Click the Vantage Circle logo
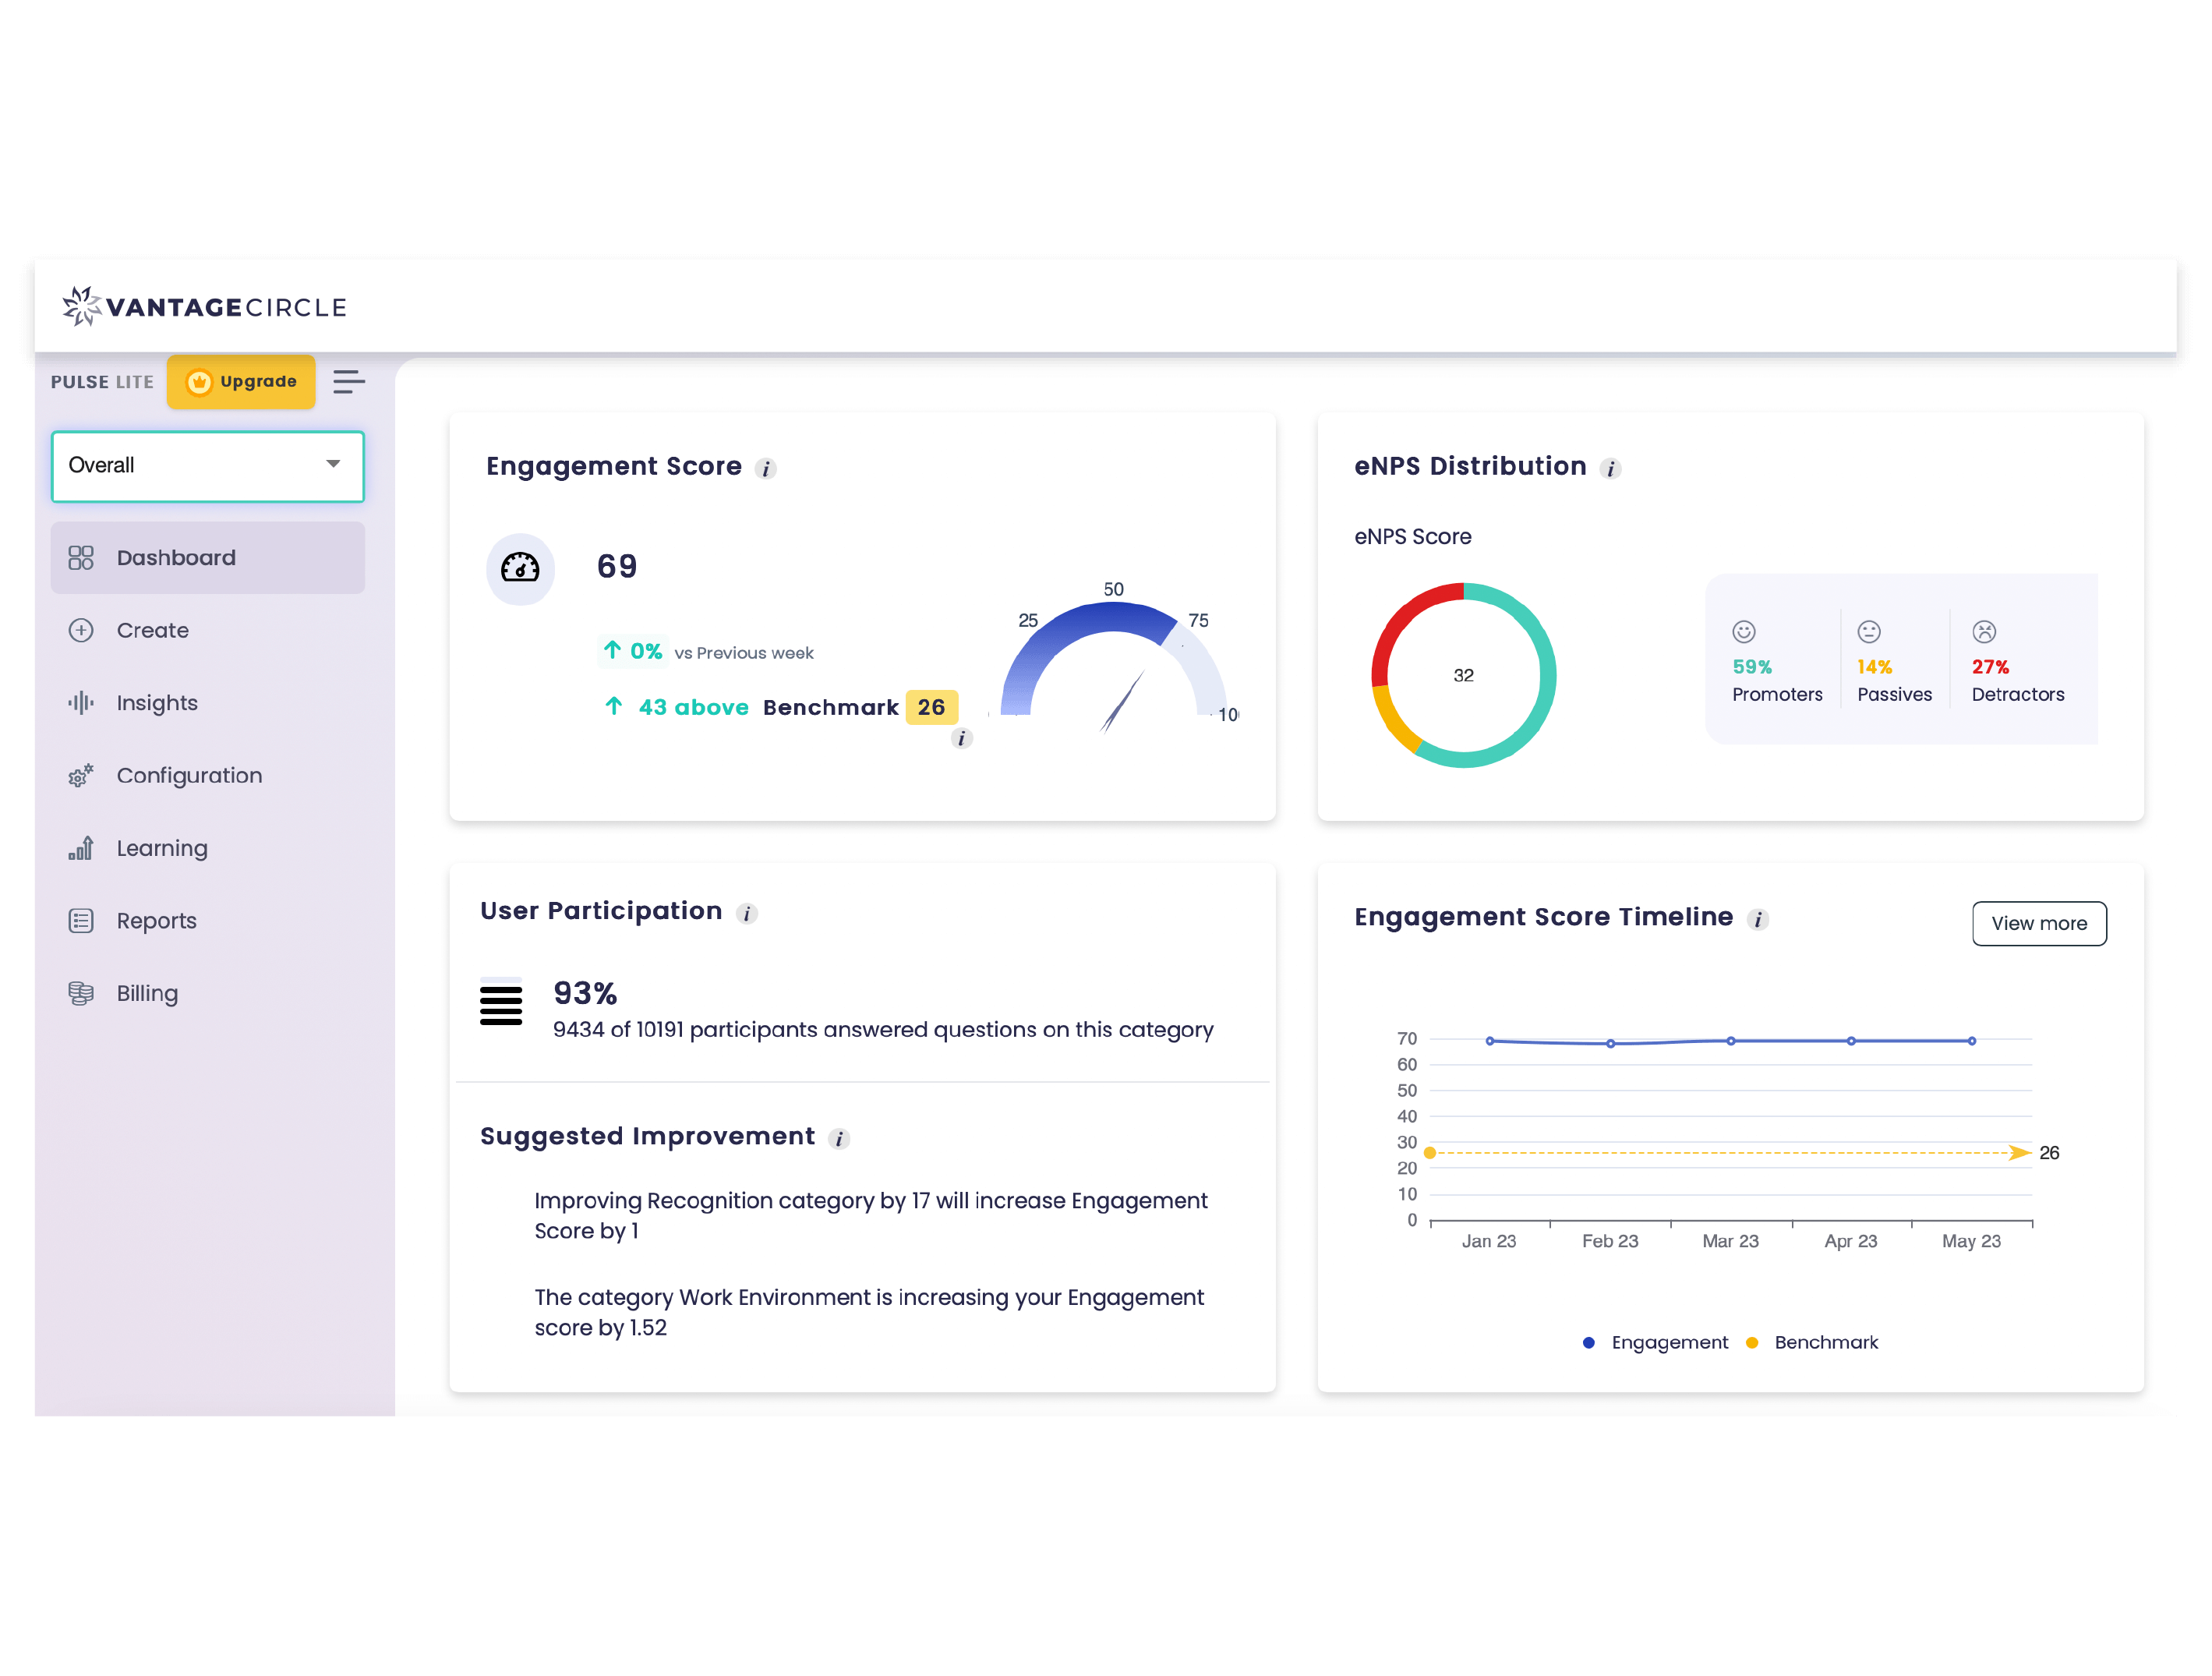The height and width of the screenshot is (1676, 2212). pyautogui.click(x=204, y=306)
